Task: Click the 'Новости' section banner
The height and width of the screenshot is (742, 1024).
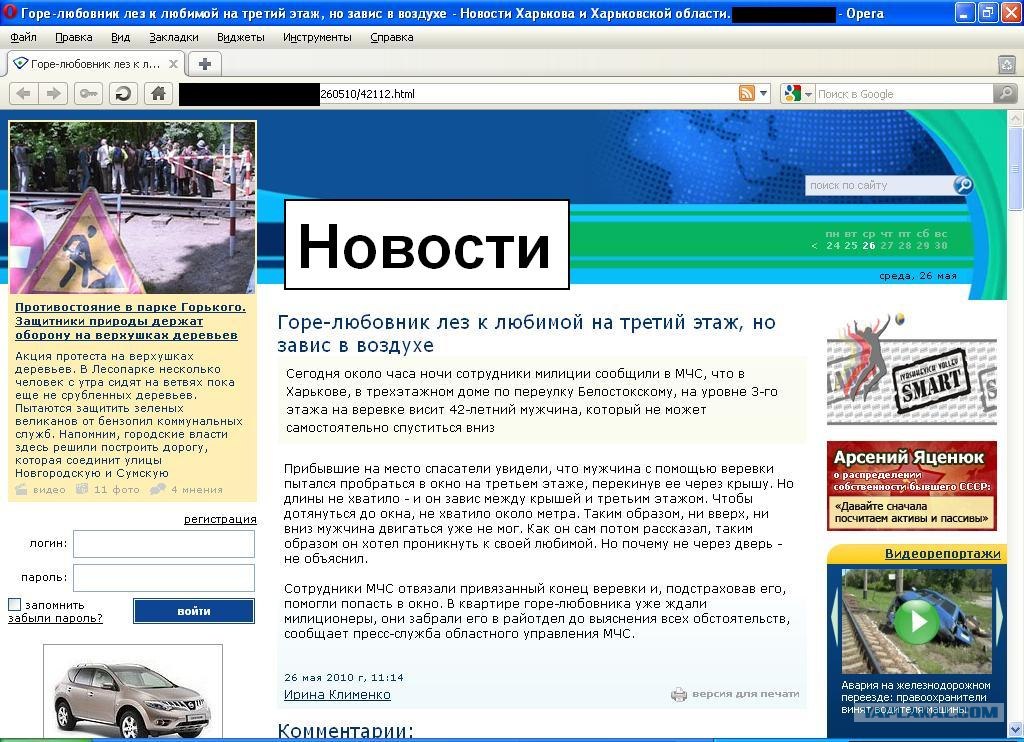Action: (426, 244)
